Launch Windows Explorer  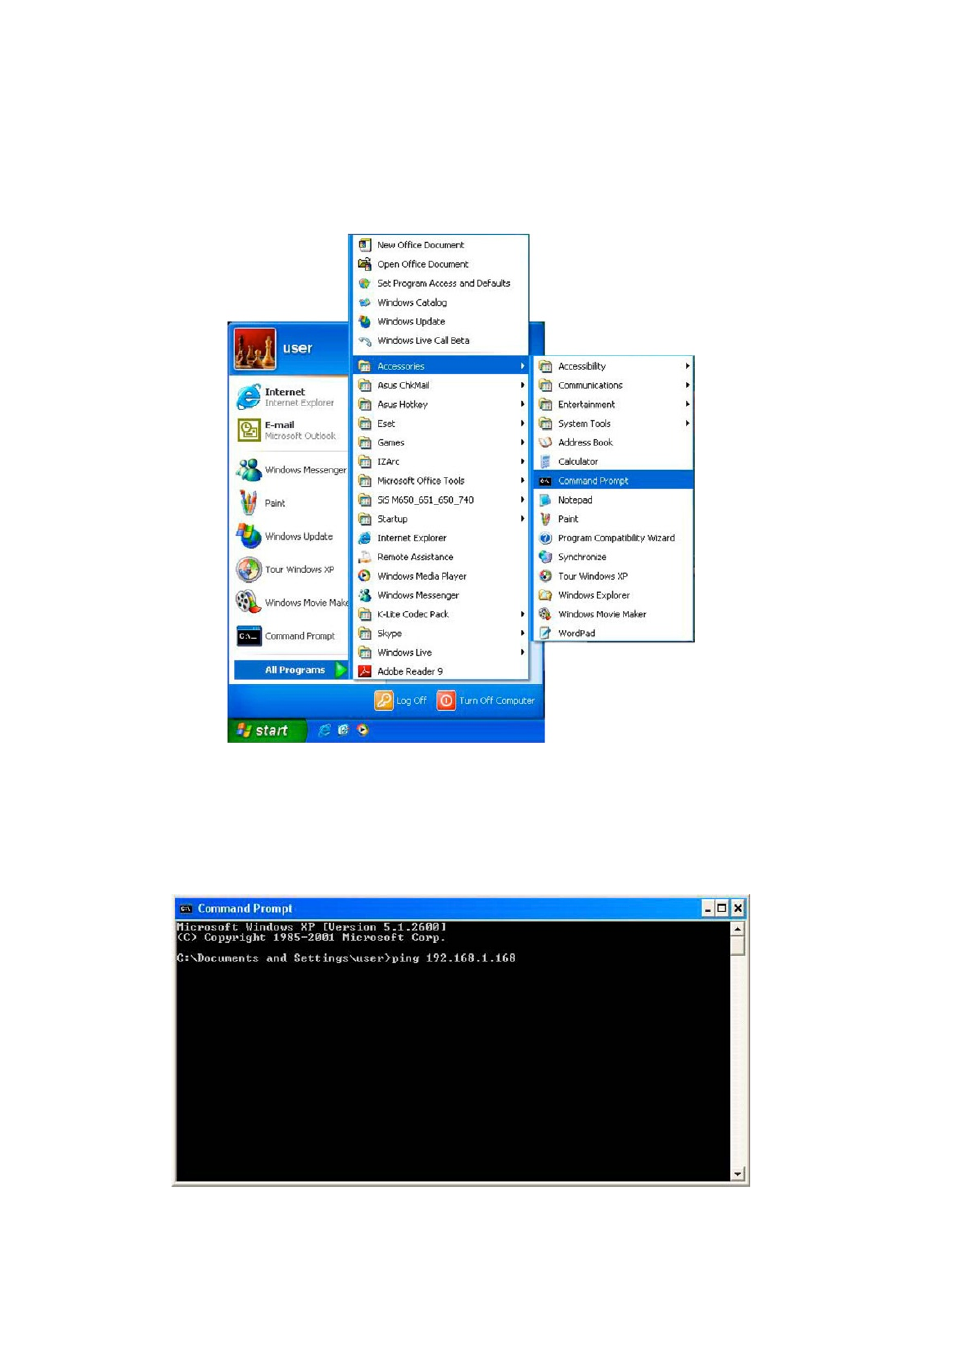[614, 595]
